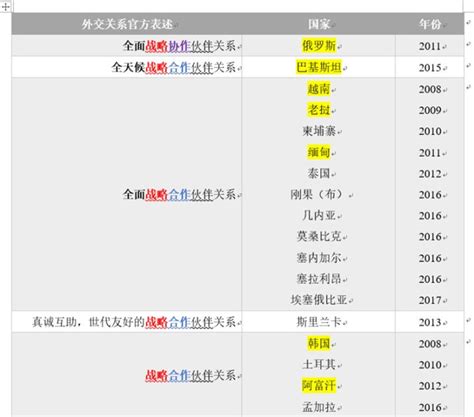Click the year 2012 in the 阿富汗 row
474x417 pixels.
coord(430,386)
